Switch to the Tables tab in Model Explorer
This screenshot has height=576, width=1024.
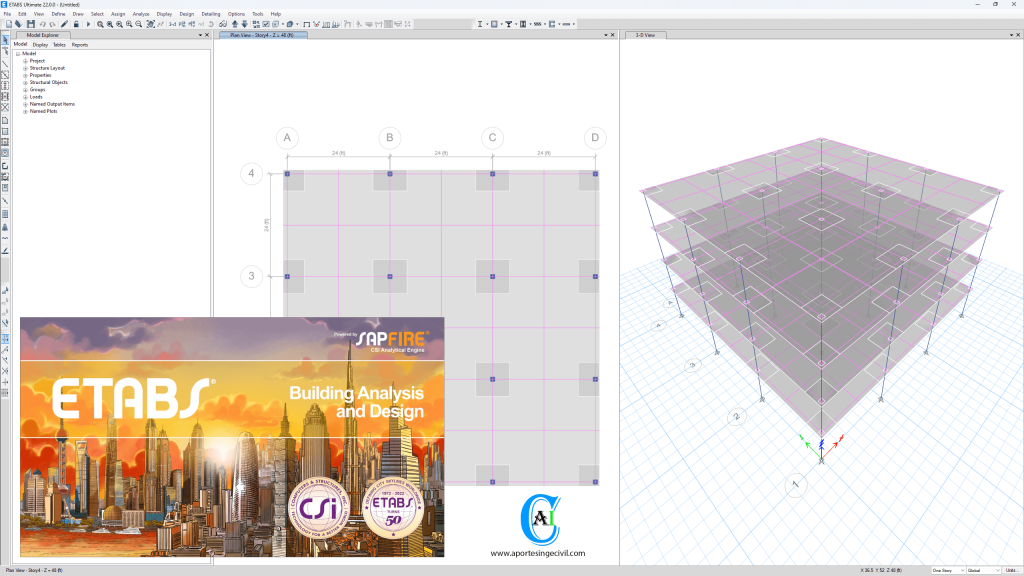[58, 44]
